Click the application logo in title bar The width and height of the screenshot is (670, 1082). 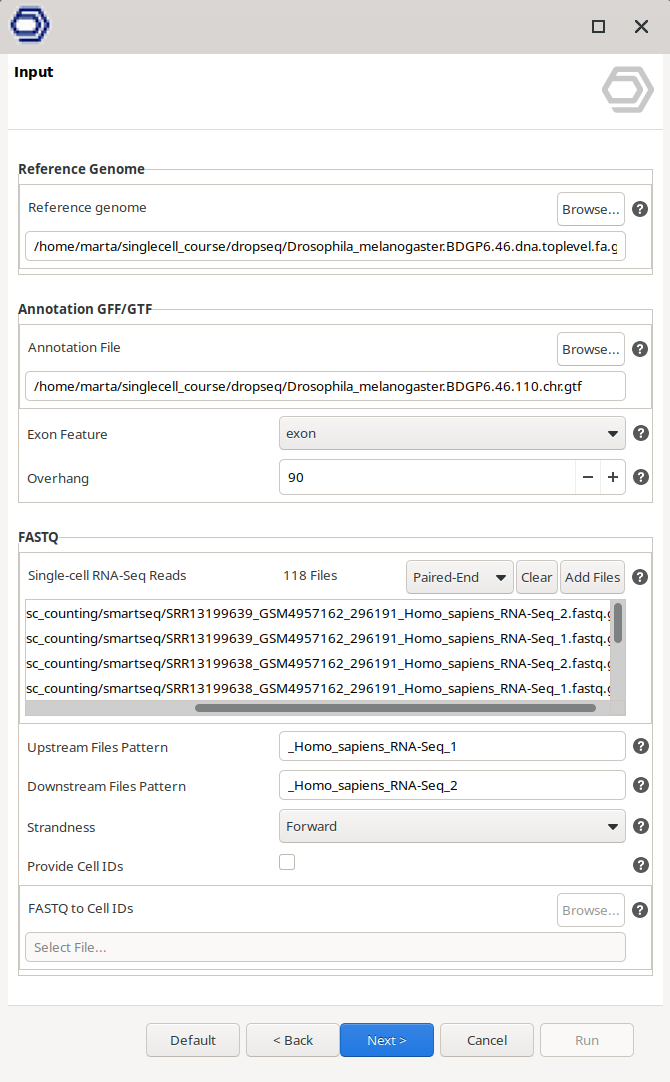(30, 25)
